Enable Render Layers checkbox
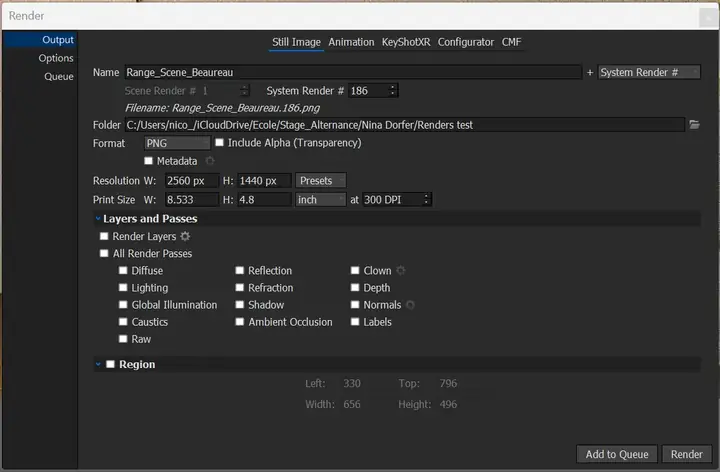 (x=104, y=236)
